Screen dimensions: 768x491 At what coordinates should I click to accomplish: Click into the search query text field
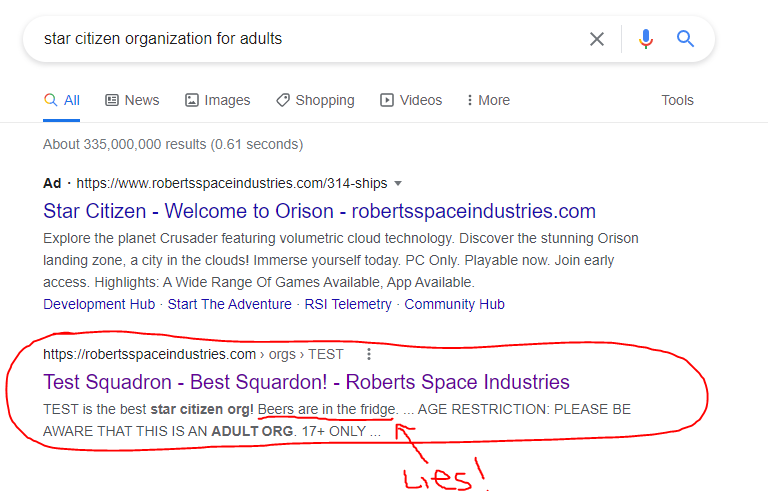click(x=300, y=39)
